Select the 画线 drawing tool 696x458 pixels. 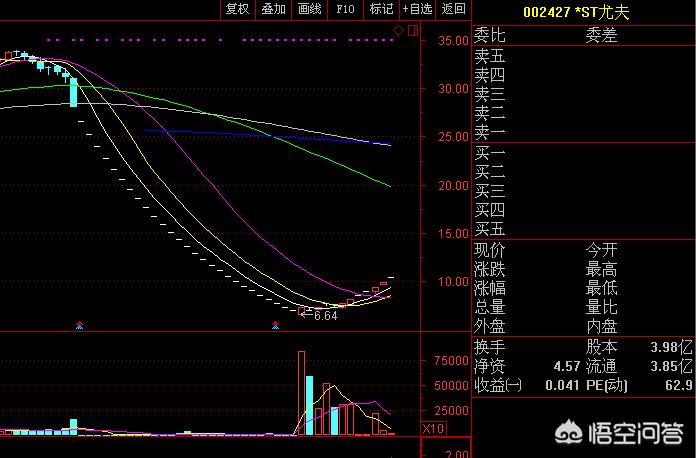point(309,9)
